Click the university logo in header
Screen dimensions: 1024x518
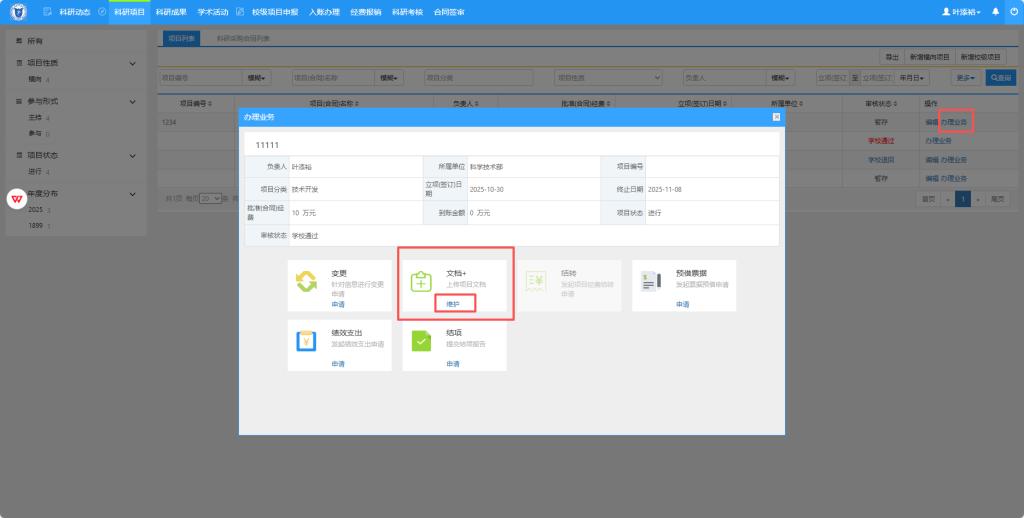[18, 12]
